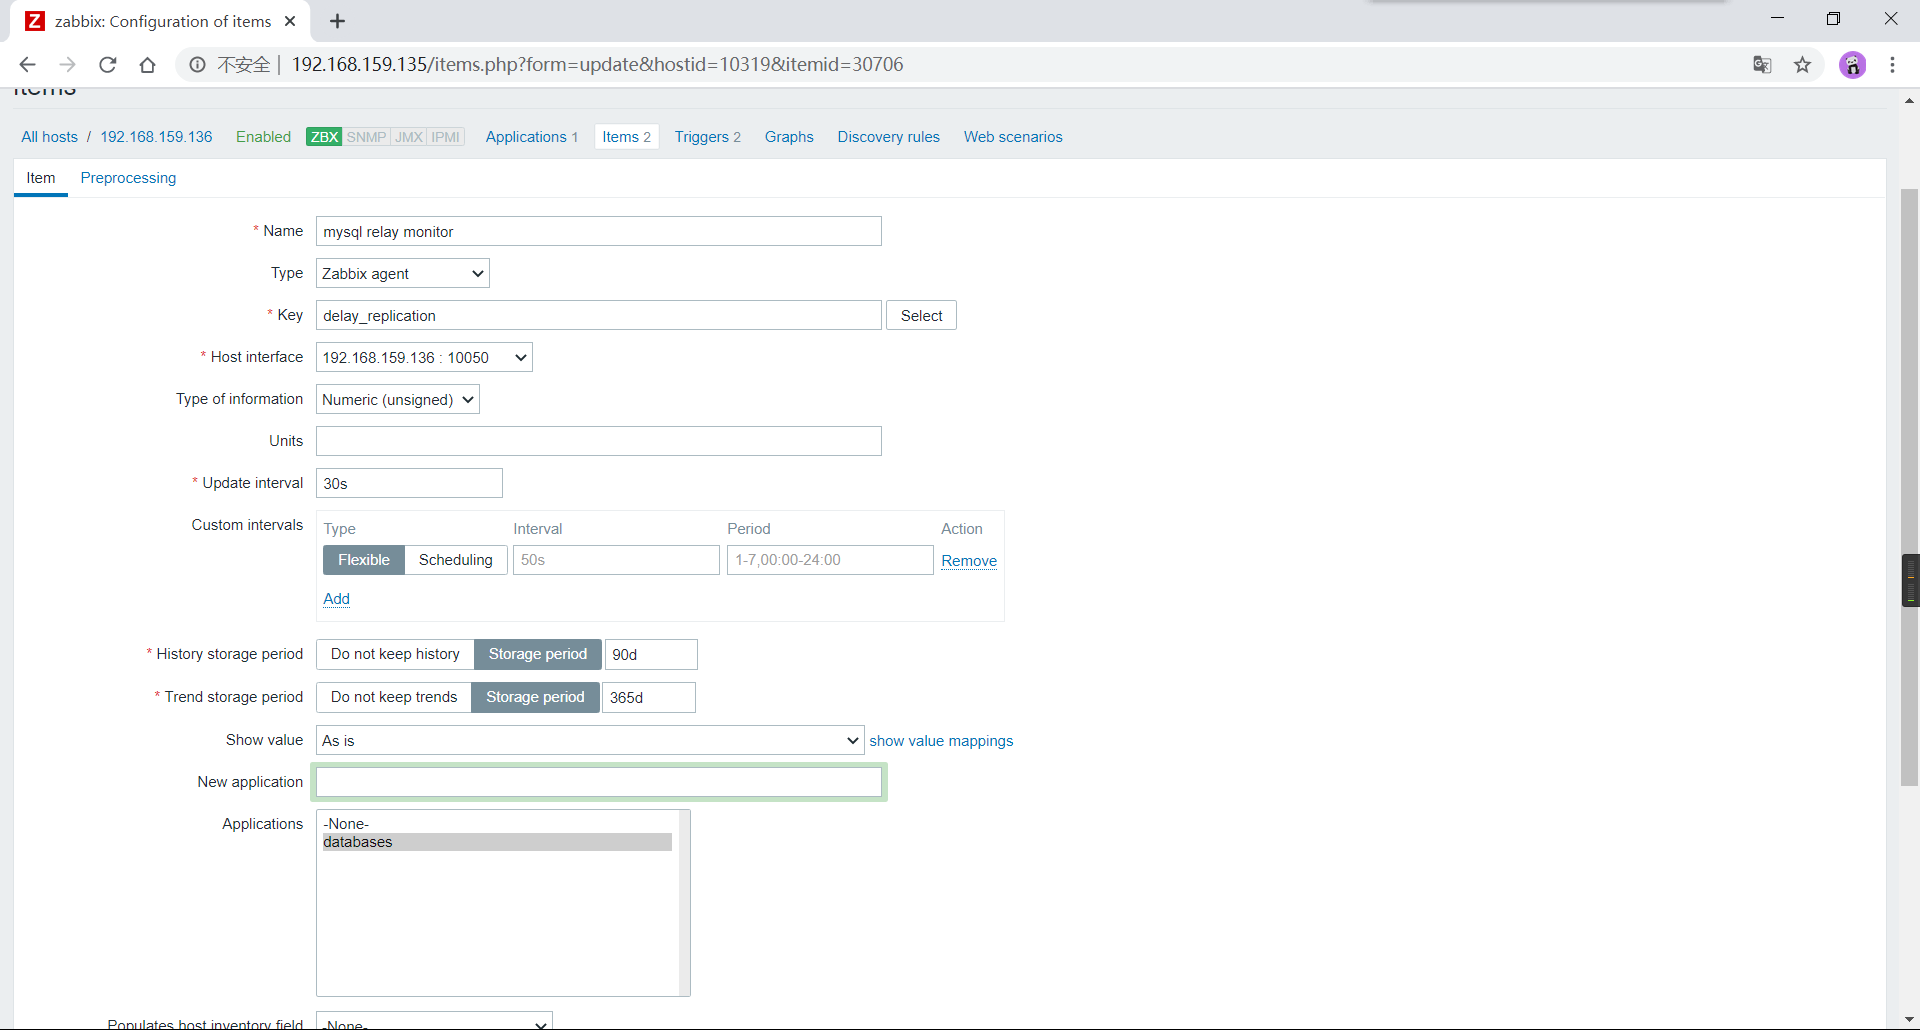Open the Type of information dropdown
Viewport: 1920px width, 1030px height.
(398, 400)
